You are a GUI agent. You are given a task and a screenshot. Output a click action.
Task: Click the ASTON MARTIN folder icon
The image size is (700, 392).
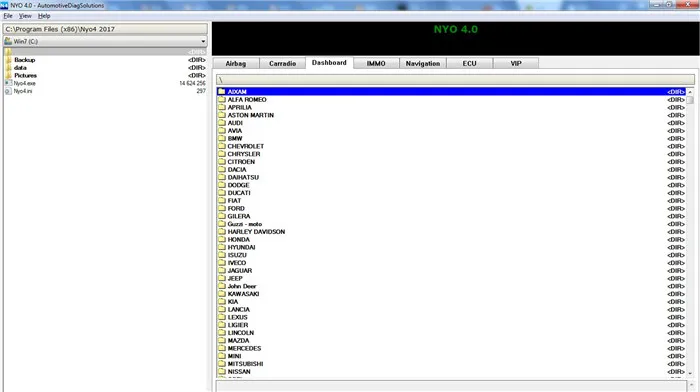coord(222,115)
